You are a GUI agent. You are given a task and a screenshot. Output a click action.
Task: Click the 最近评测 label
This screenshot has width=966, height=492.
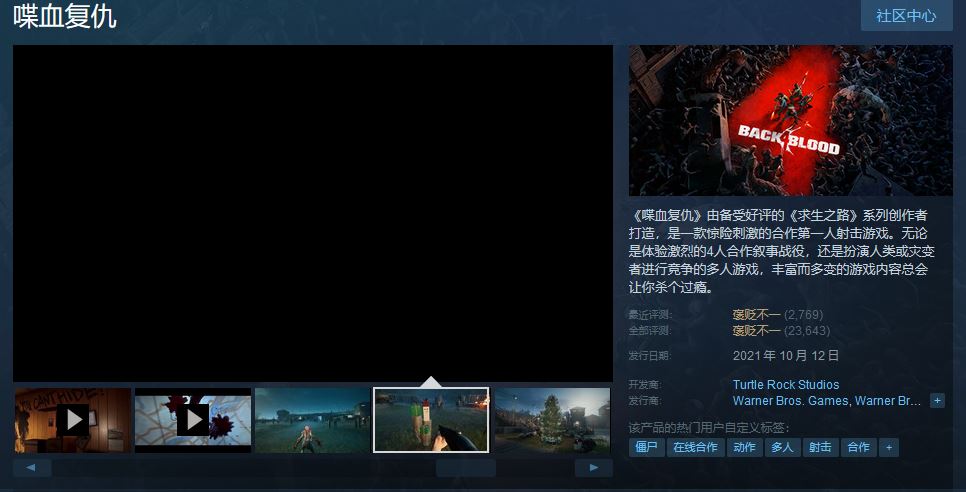tap(651, 315)
